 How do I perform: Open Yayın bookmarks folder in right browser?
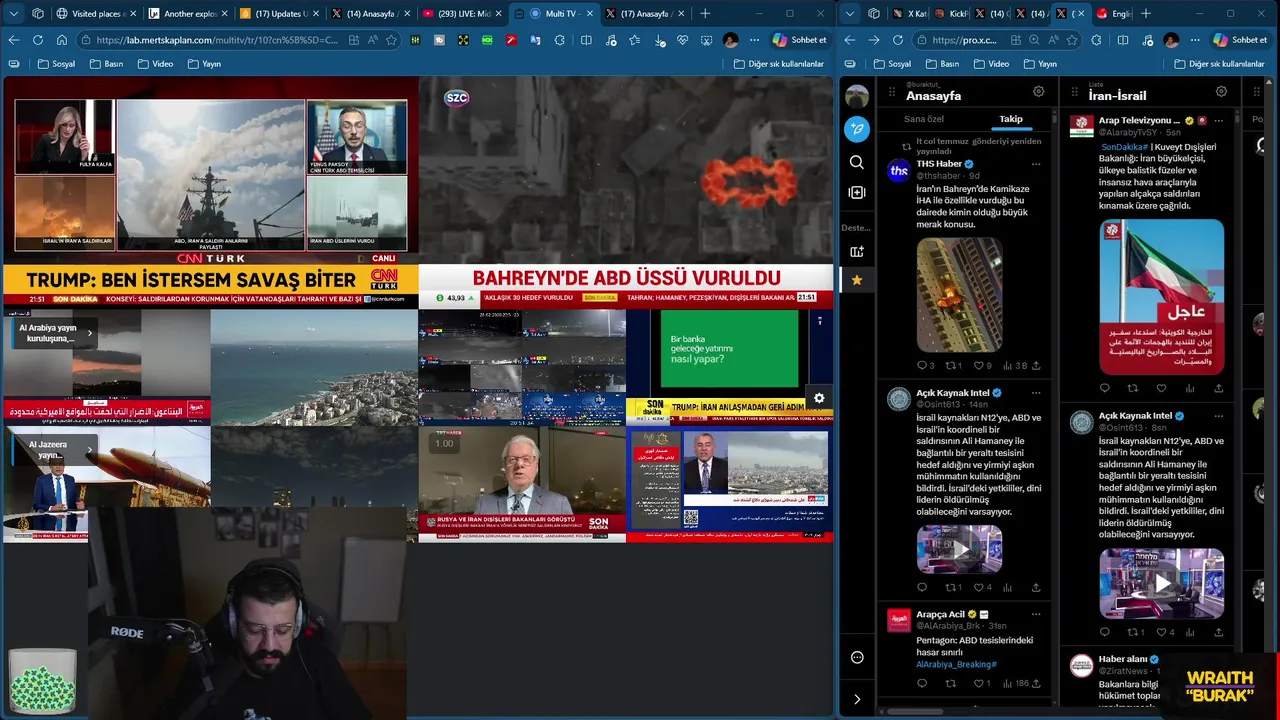click(1040, 64)
